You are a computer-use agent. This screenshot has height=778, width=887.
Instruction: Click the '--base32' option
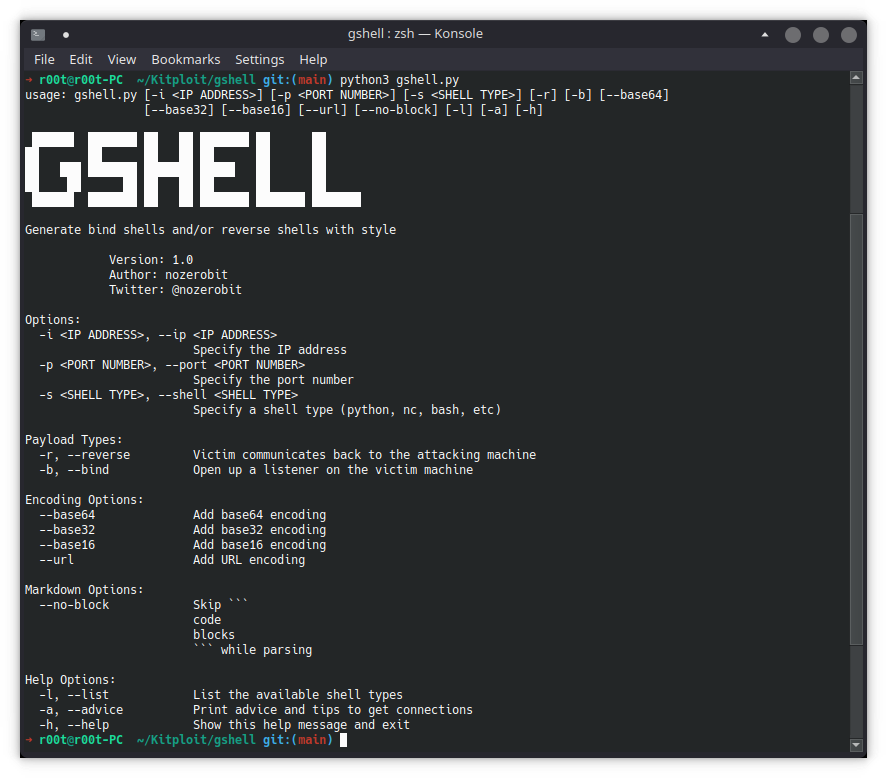tap(67, 530)
